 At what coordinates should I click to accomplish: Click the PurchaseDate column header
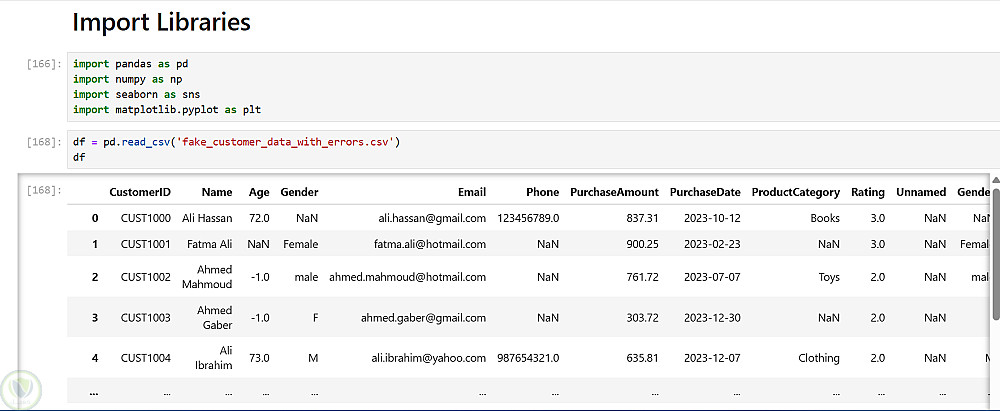tap(705, 192)
